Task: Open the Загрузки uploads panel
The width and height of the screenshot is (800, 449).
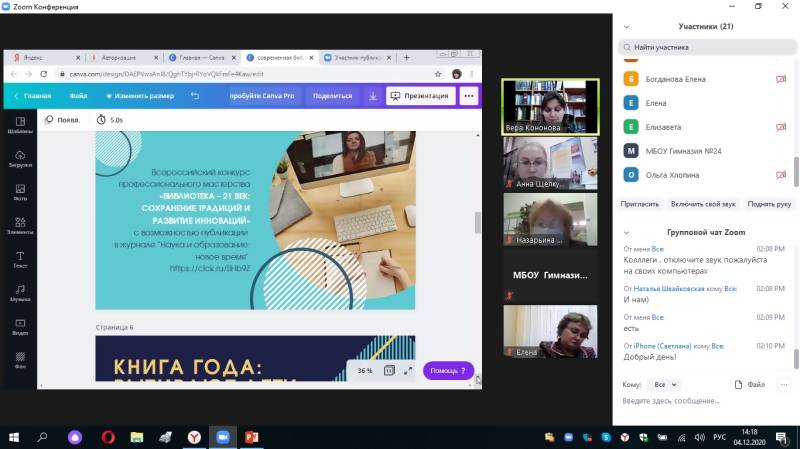Action: tap(19, 158)
